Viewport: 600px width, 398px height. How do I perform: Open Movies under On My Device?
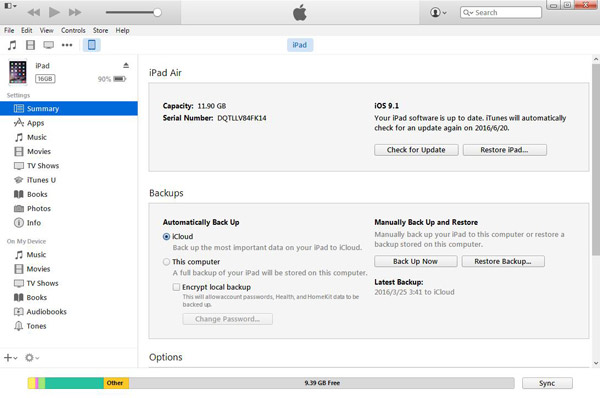click(69, 269)
